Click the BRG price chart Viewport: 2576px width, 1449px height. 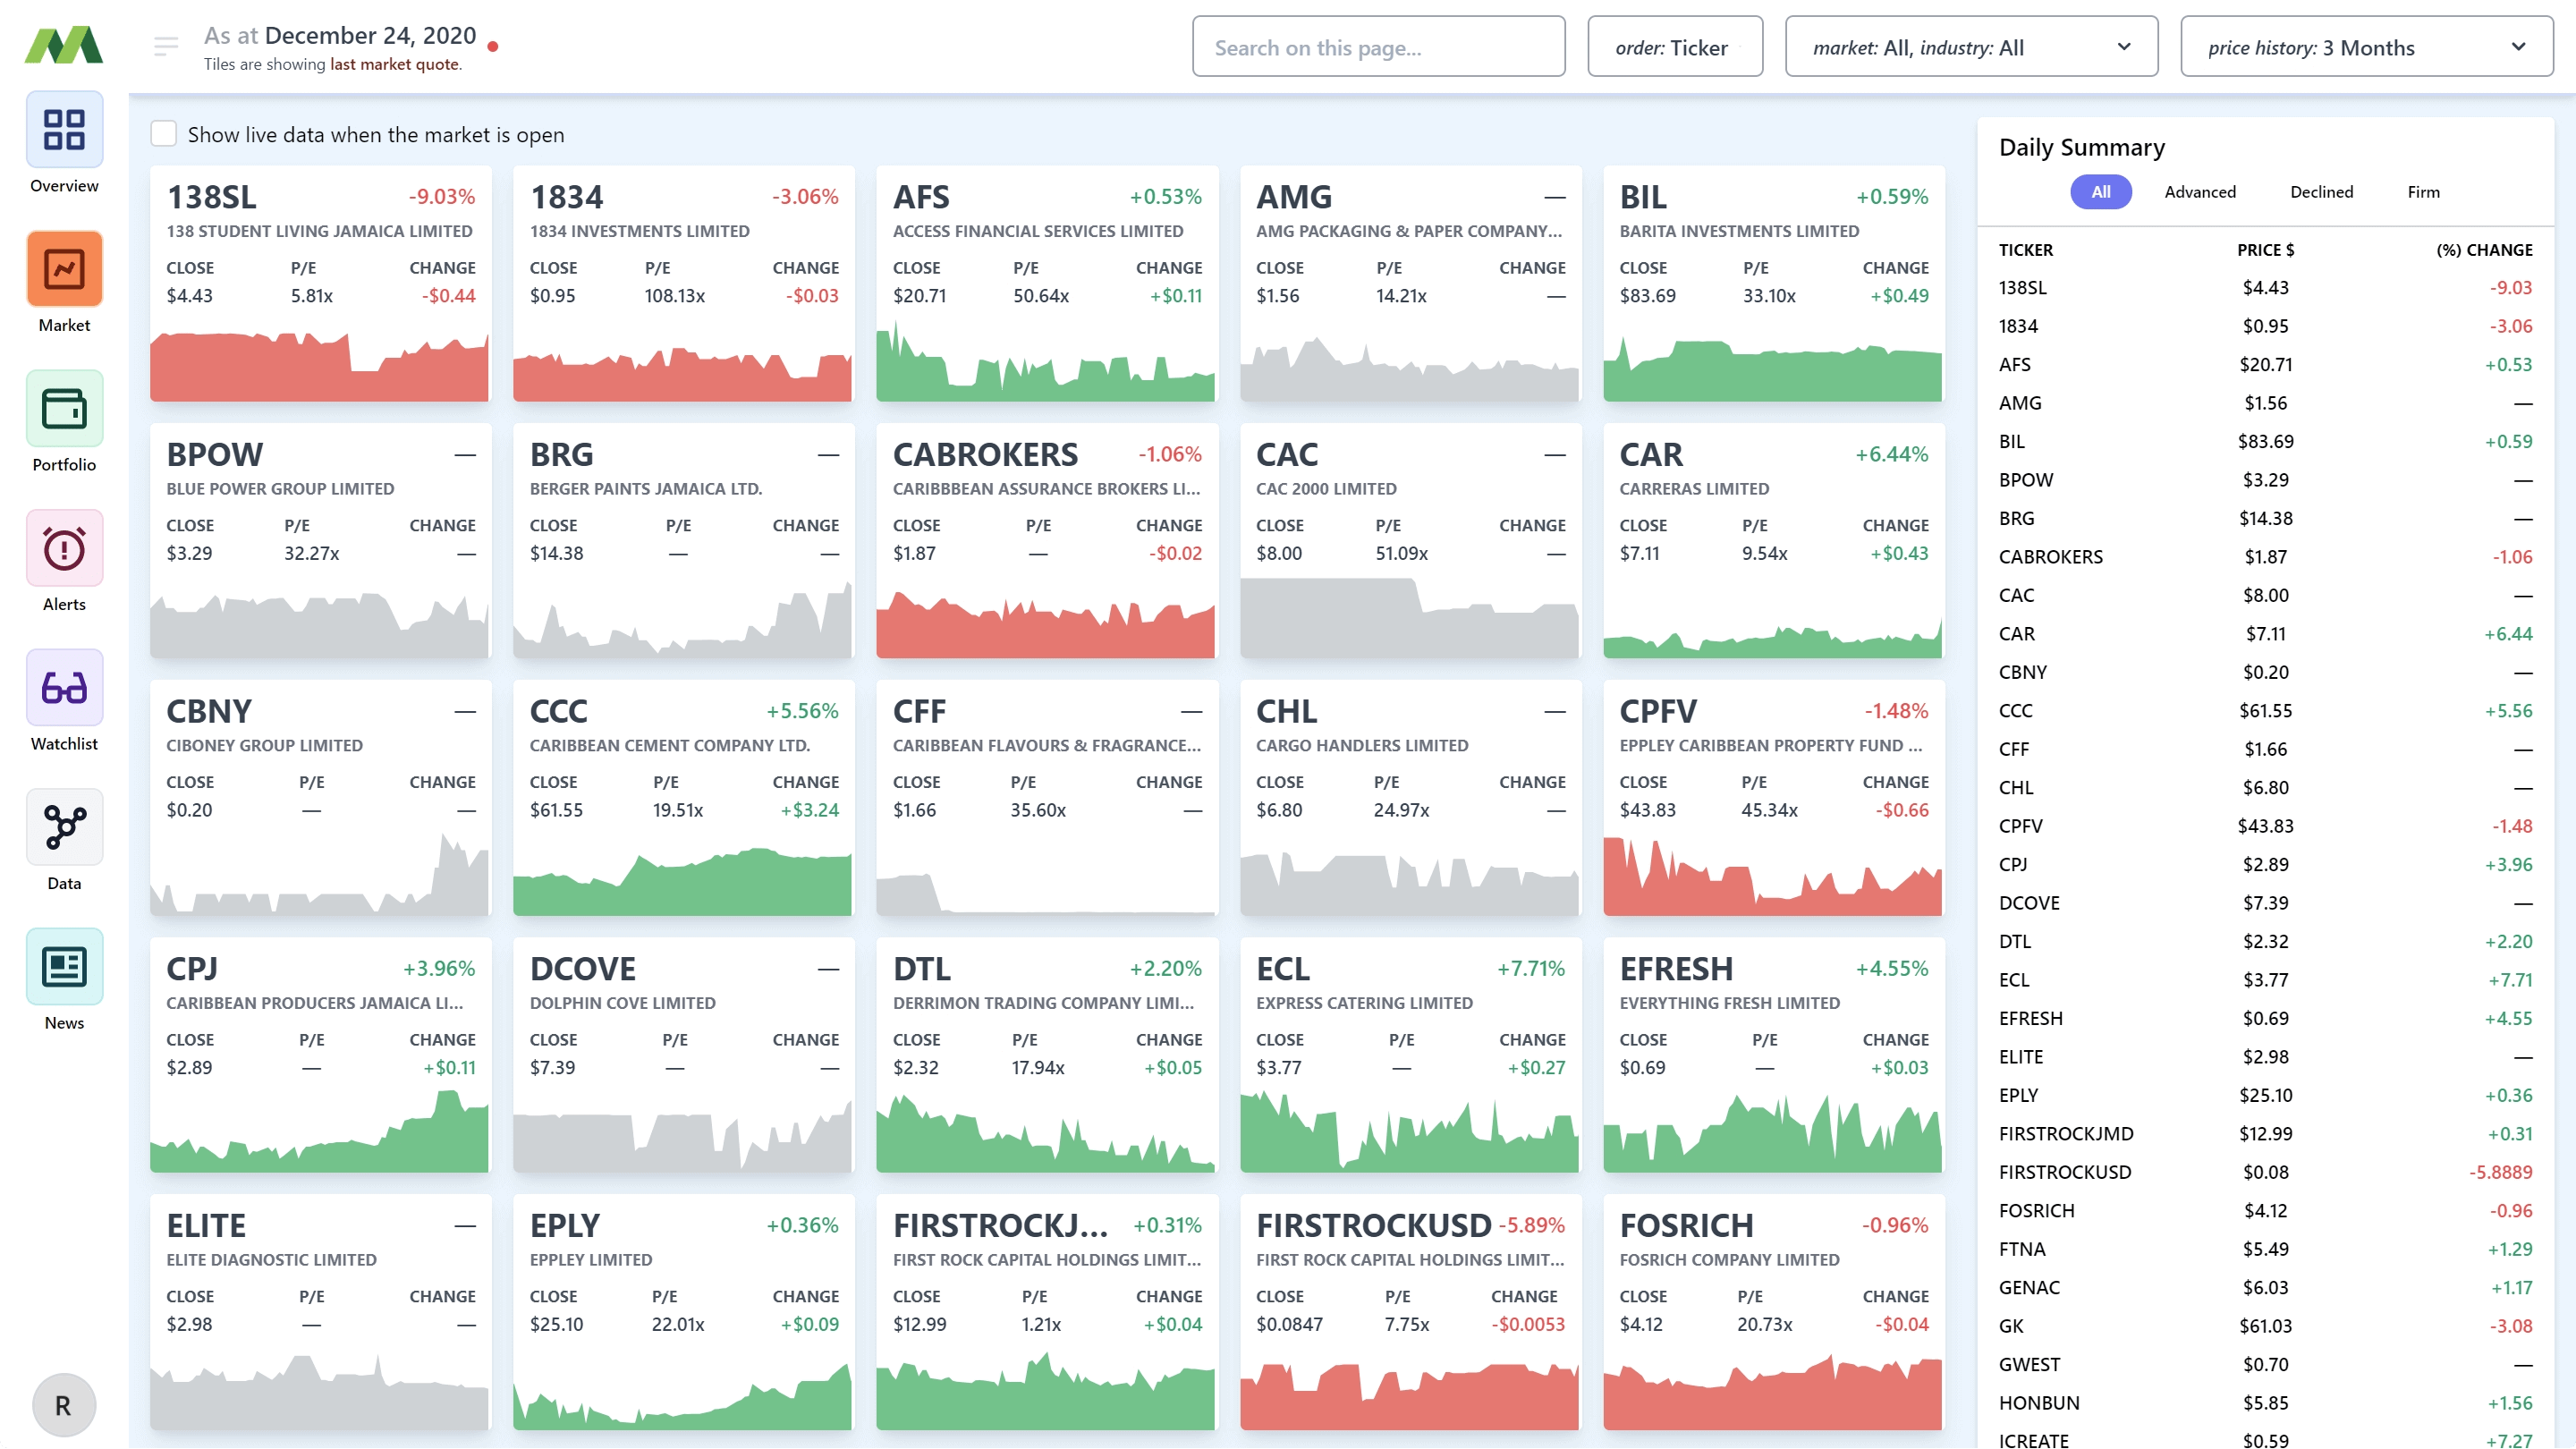pyautogui.click(x=683, y=622)
